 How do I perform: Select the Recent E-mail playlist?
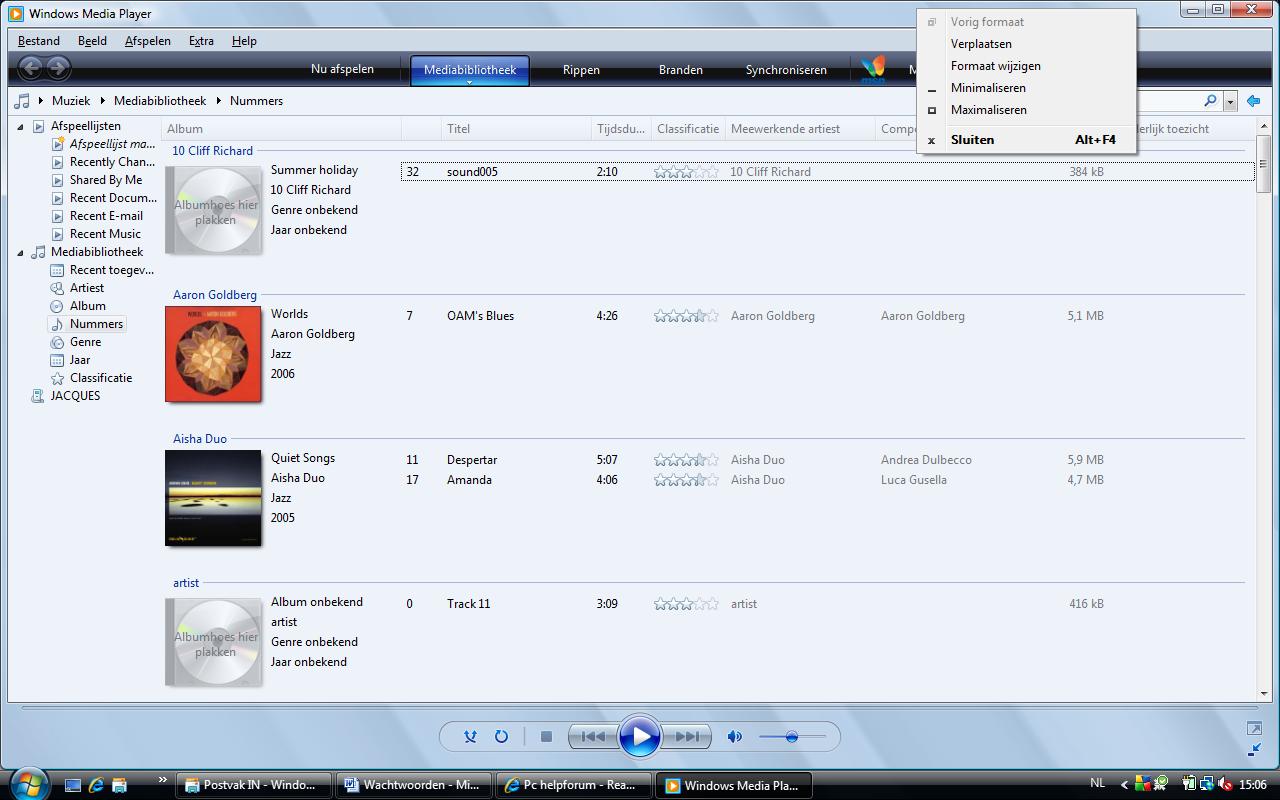pyautogui.click(x=97, y=216)
